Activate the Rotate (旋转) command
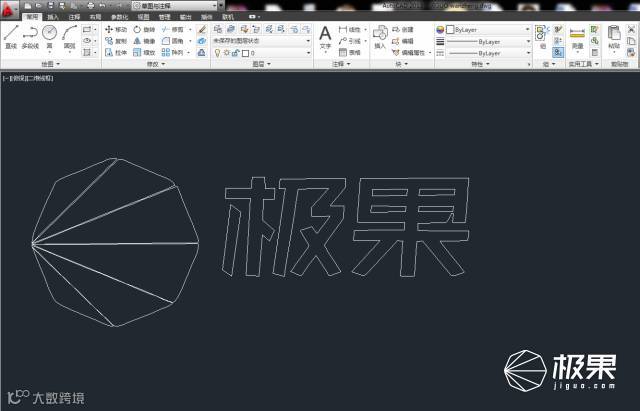The width and height of the screenshot is (640, 411). [x=144, y=29]
